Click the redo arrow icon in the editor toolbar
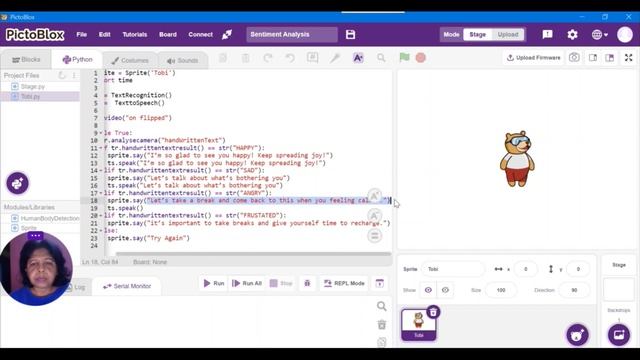The image size is (640, 360). [x=268, y=58]
